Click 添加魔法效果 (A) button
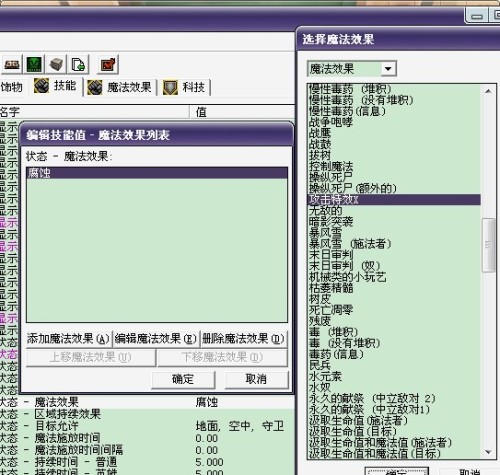500x475 pixels. [x=68, y=339]
